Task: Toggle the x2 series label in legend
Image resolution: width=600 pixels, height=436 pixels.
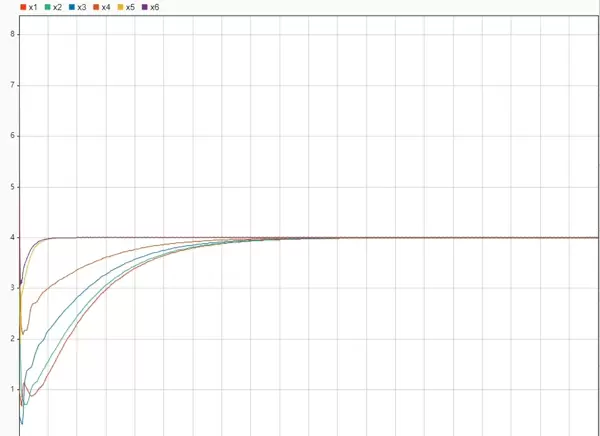Action: click(x=57, y=7)
